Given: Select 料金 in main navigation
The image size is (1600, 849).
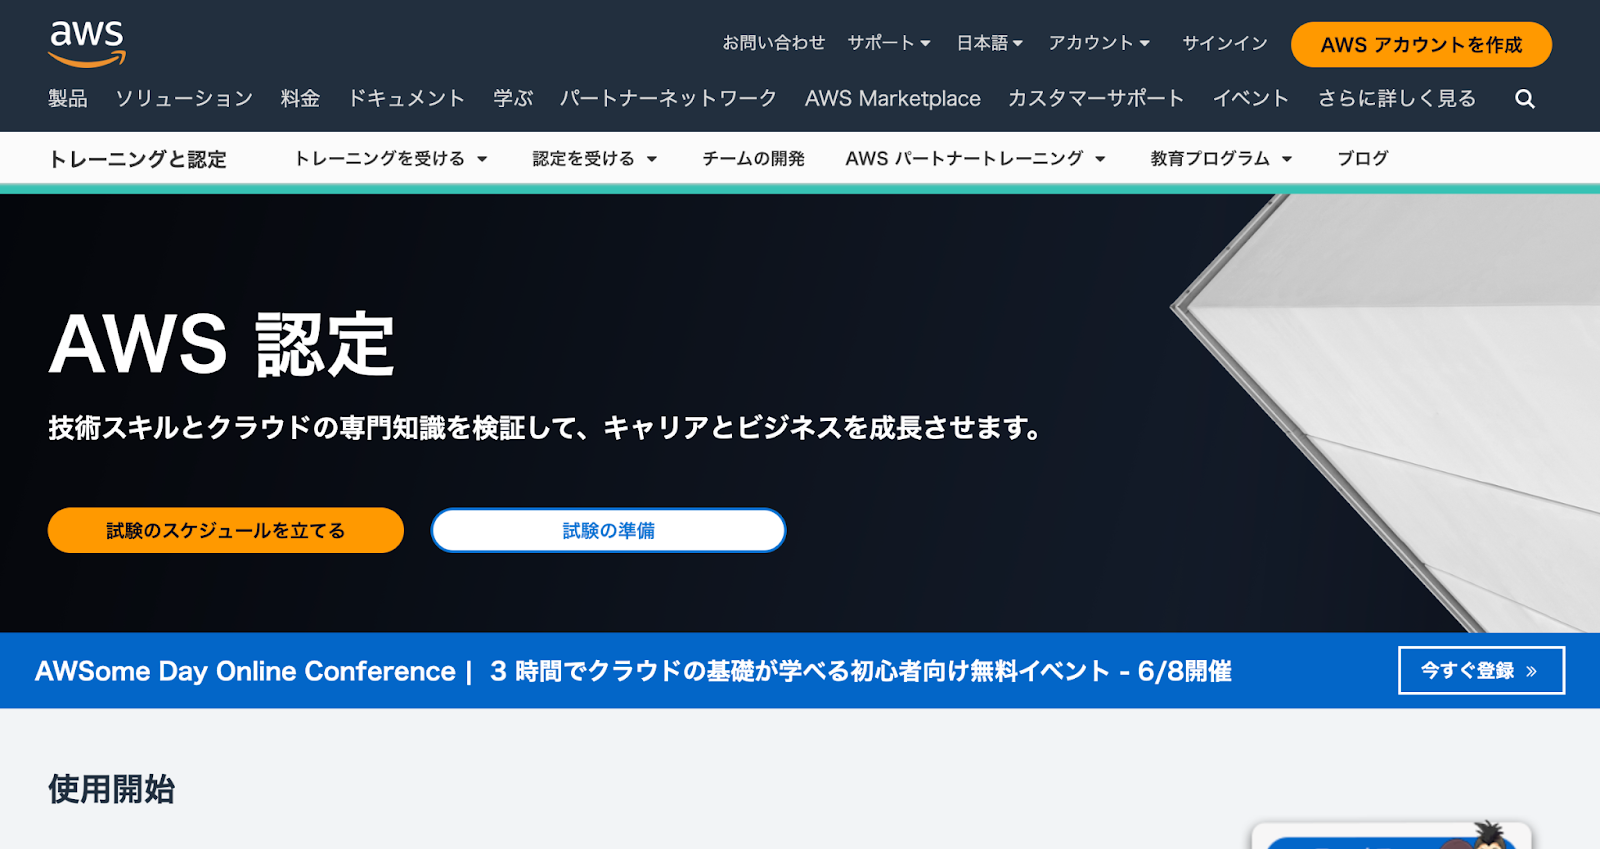Looking at the screenshot, I should (300, 98).
